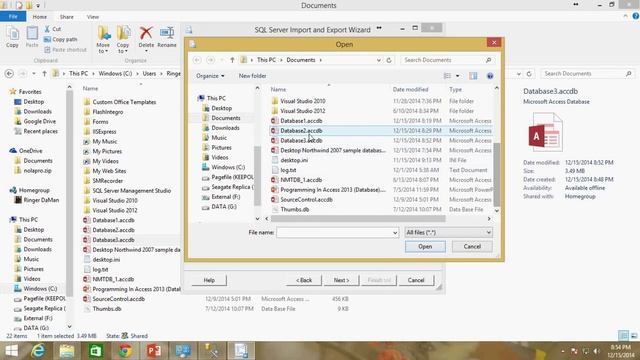Click Cancel in the Open dialog
The image size is (640, 360).
pos(472,247)
